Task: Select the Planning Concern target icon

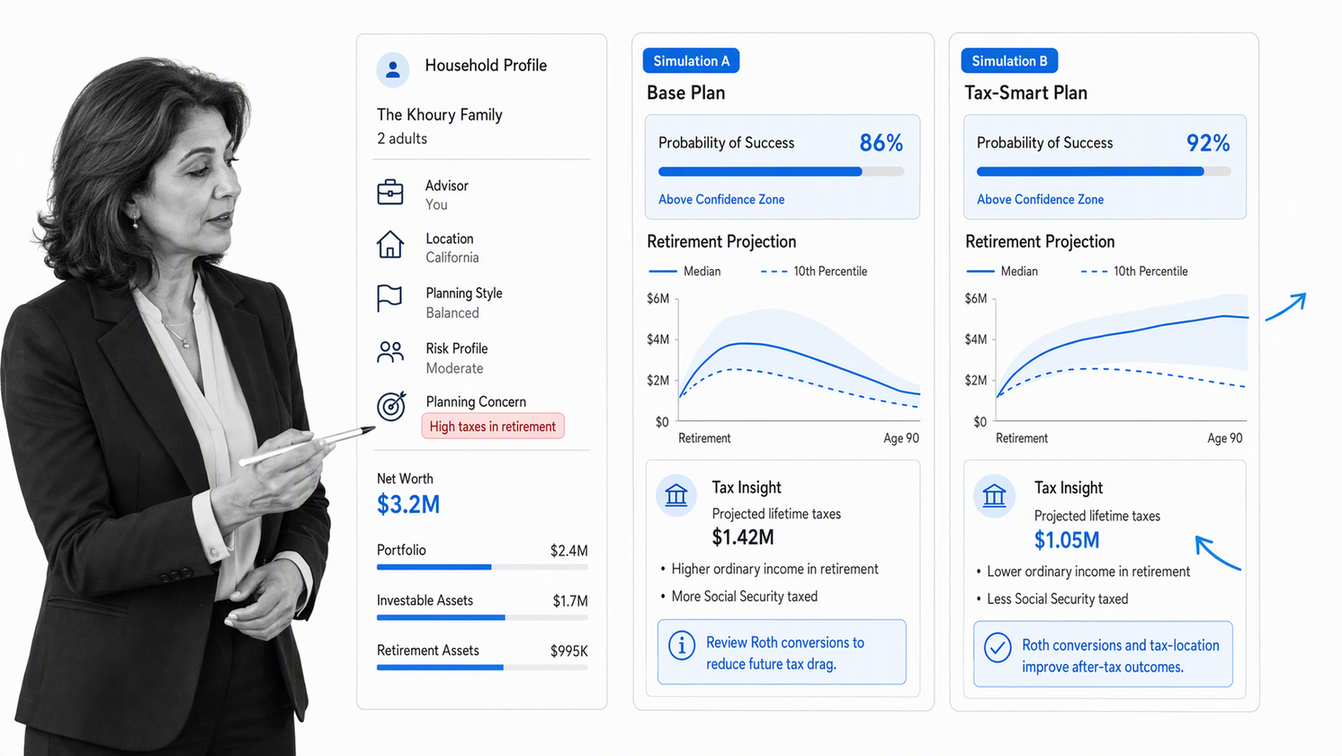Action: [x=391, y=406]
